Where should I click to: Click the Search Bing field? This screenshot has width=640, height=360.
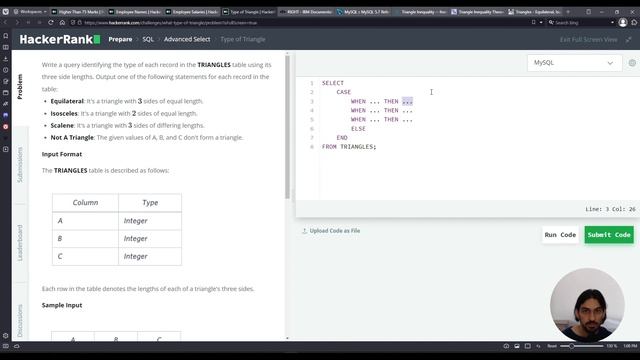click(581, 22)
